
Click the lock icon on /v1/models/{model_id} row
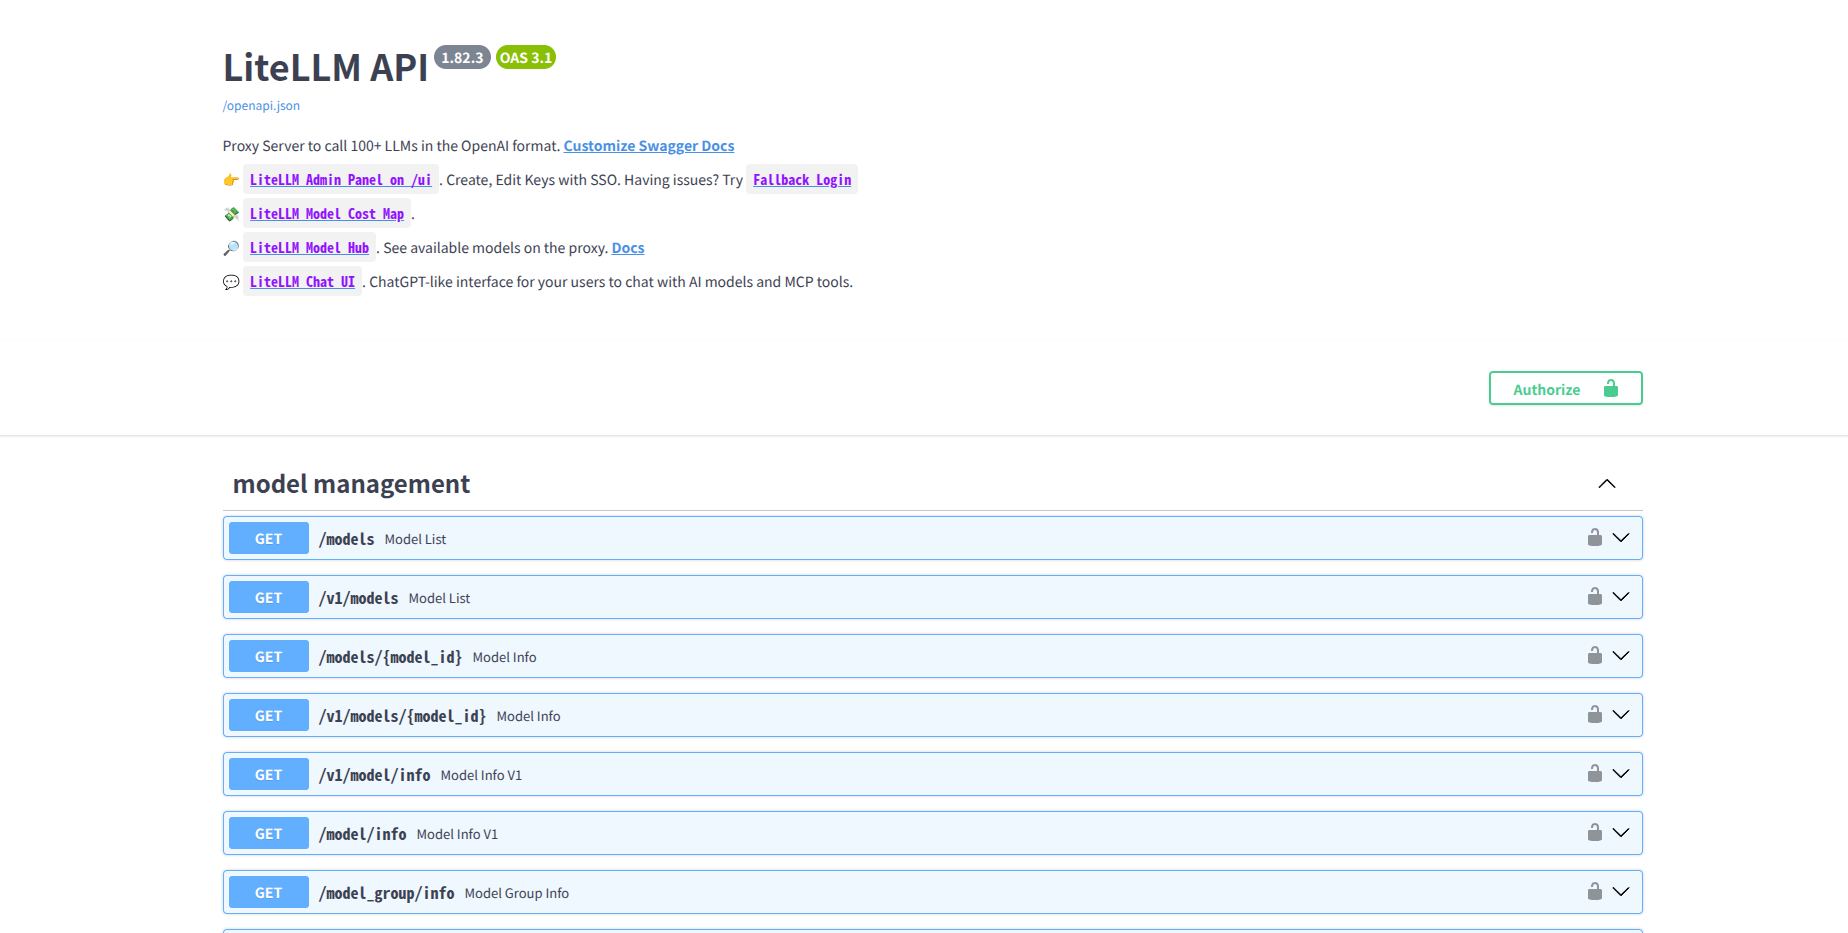(1595, 715)
